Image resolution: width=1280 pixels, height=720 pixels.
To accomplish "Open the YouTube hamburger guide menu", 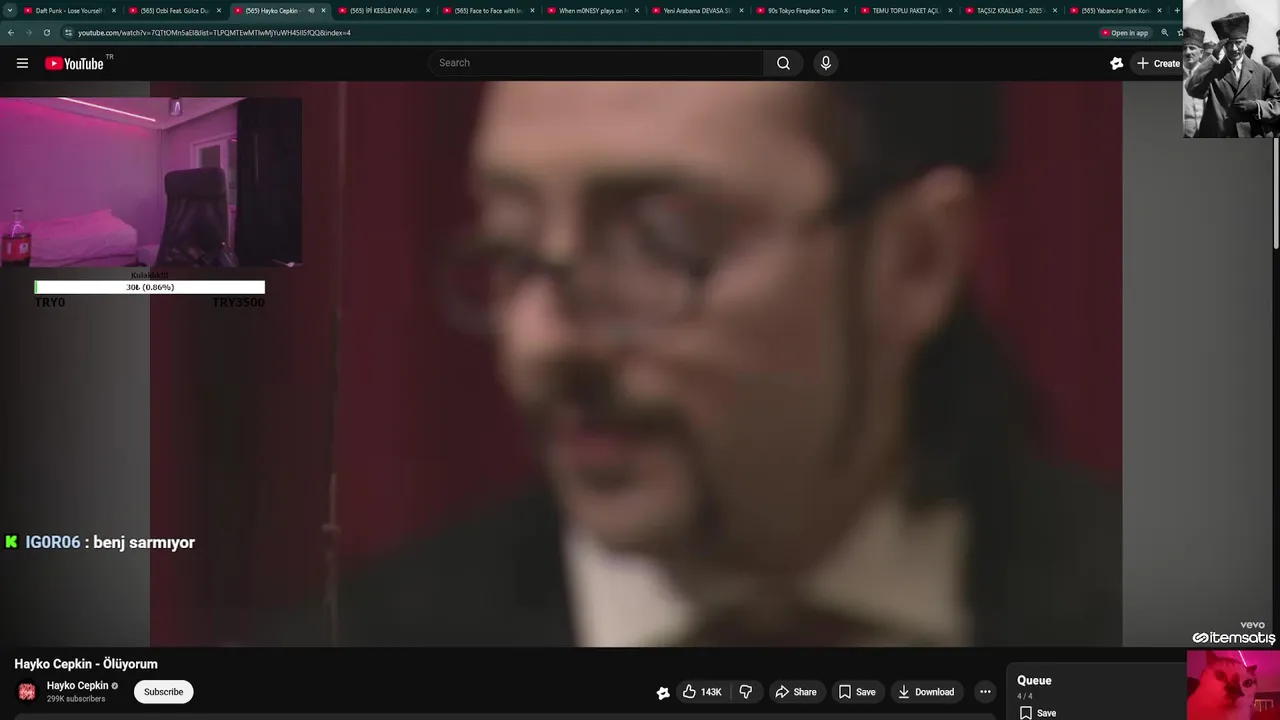I will 22,63.
